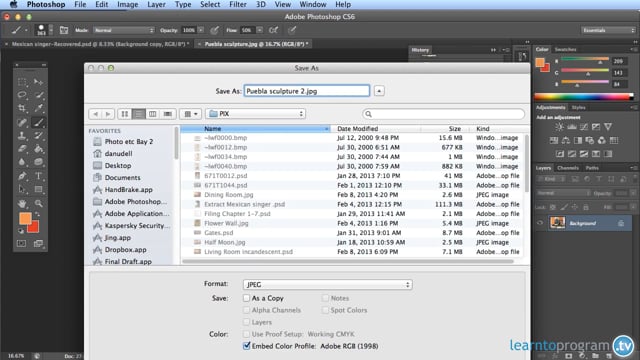The height and width of the screenshot is (360, 640).
Task: Select the Crop tool
Action: [22, 108]
